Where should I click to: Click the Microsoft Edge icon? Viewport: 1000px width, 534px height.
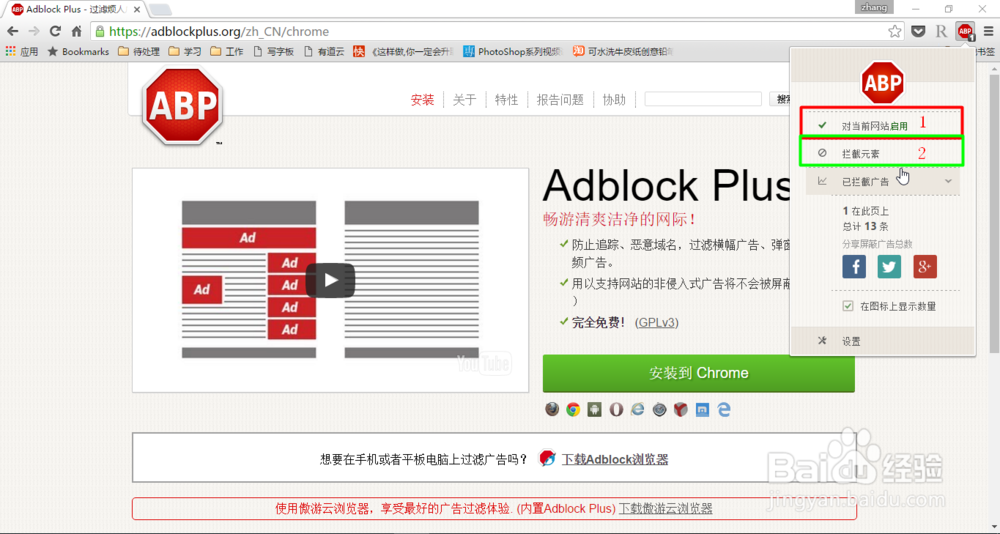[x=724, y=409]
